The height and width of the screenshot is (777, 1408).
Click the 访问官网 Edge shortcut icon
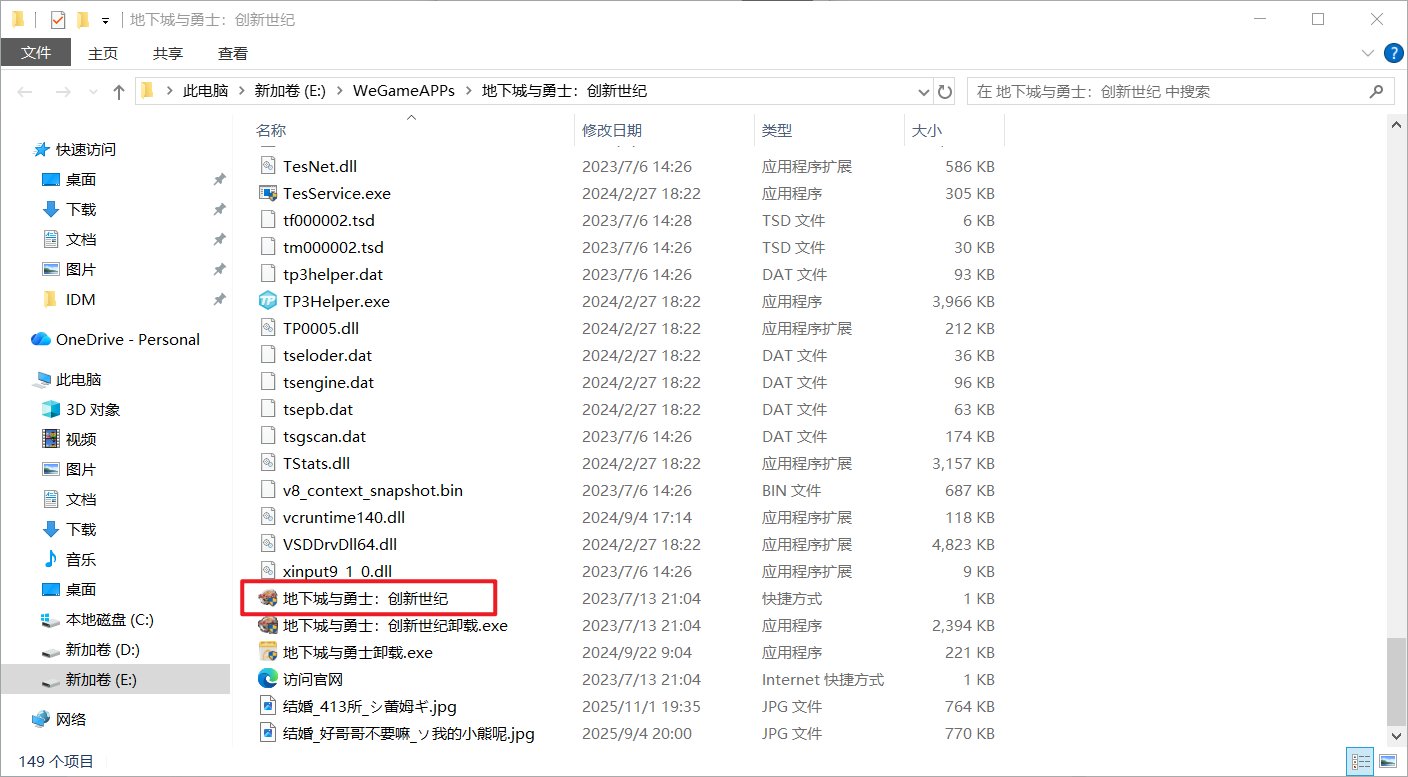click(x=267, y=679)
